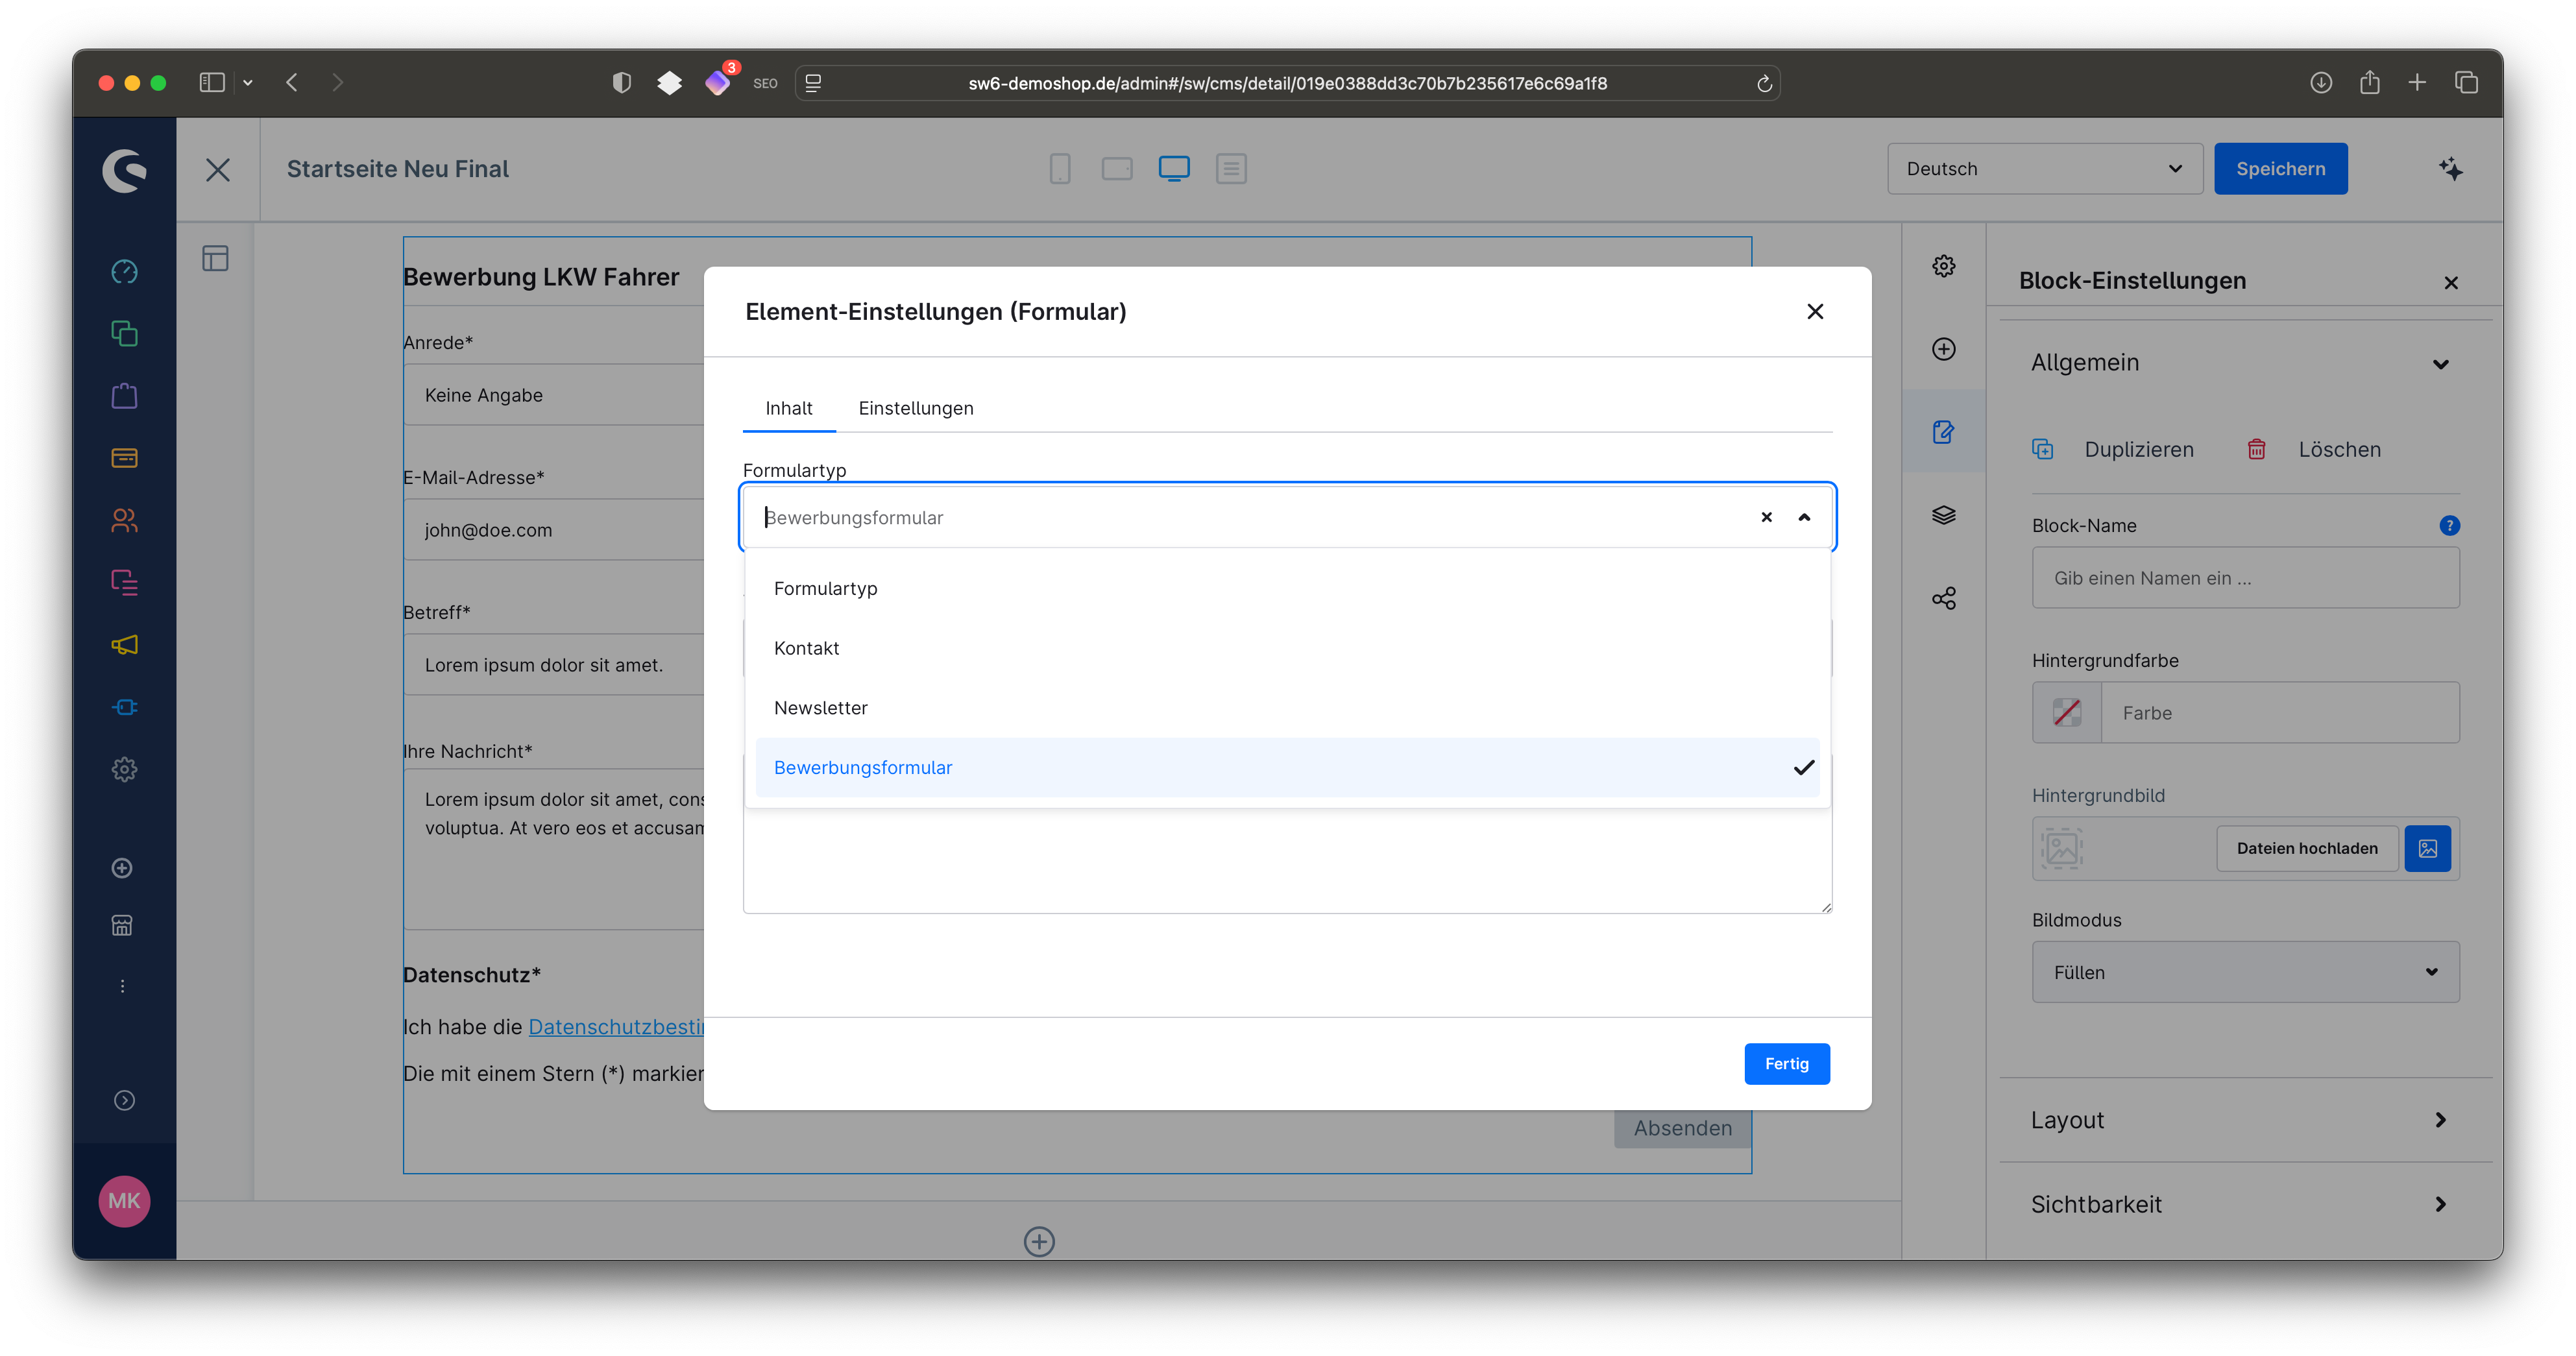Click the Fertig button

[1786, 1064]
